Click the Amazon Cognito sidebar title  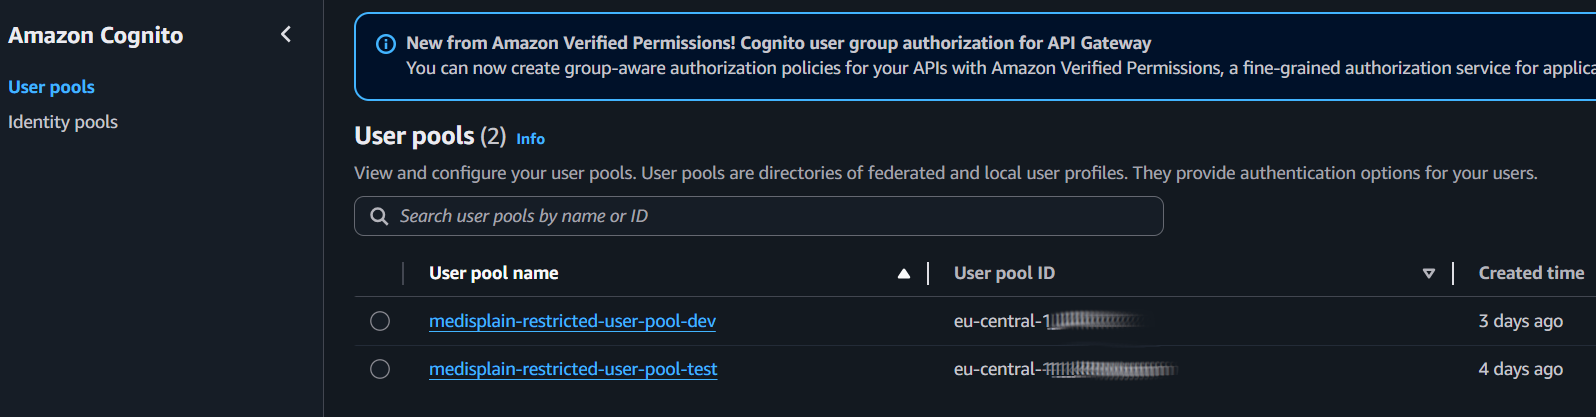point(96,36)
